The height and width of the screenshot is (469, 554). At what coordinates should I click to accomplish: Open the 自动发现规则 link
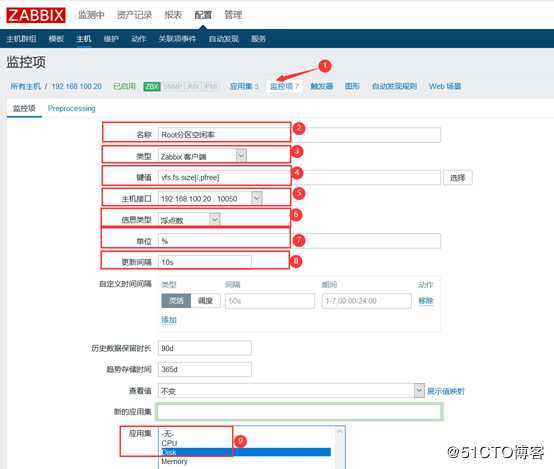tap(394, 86)
